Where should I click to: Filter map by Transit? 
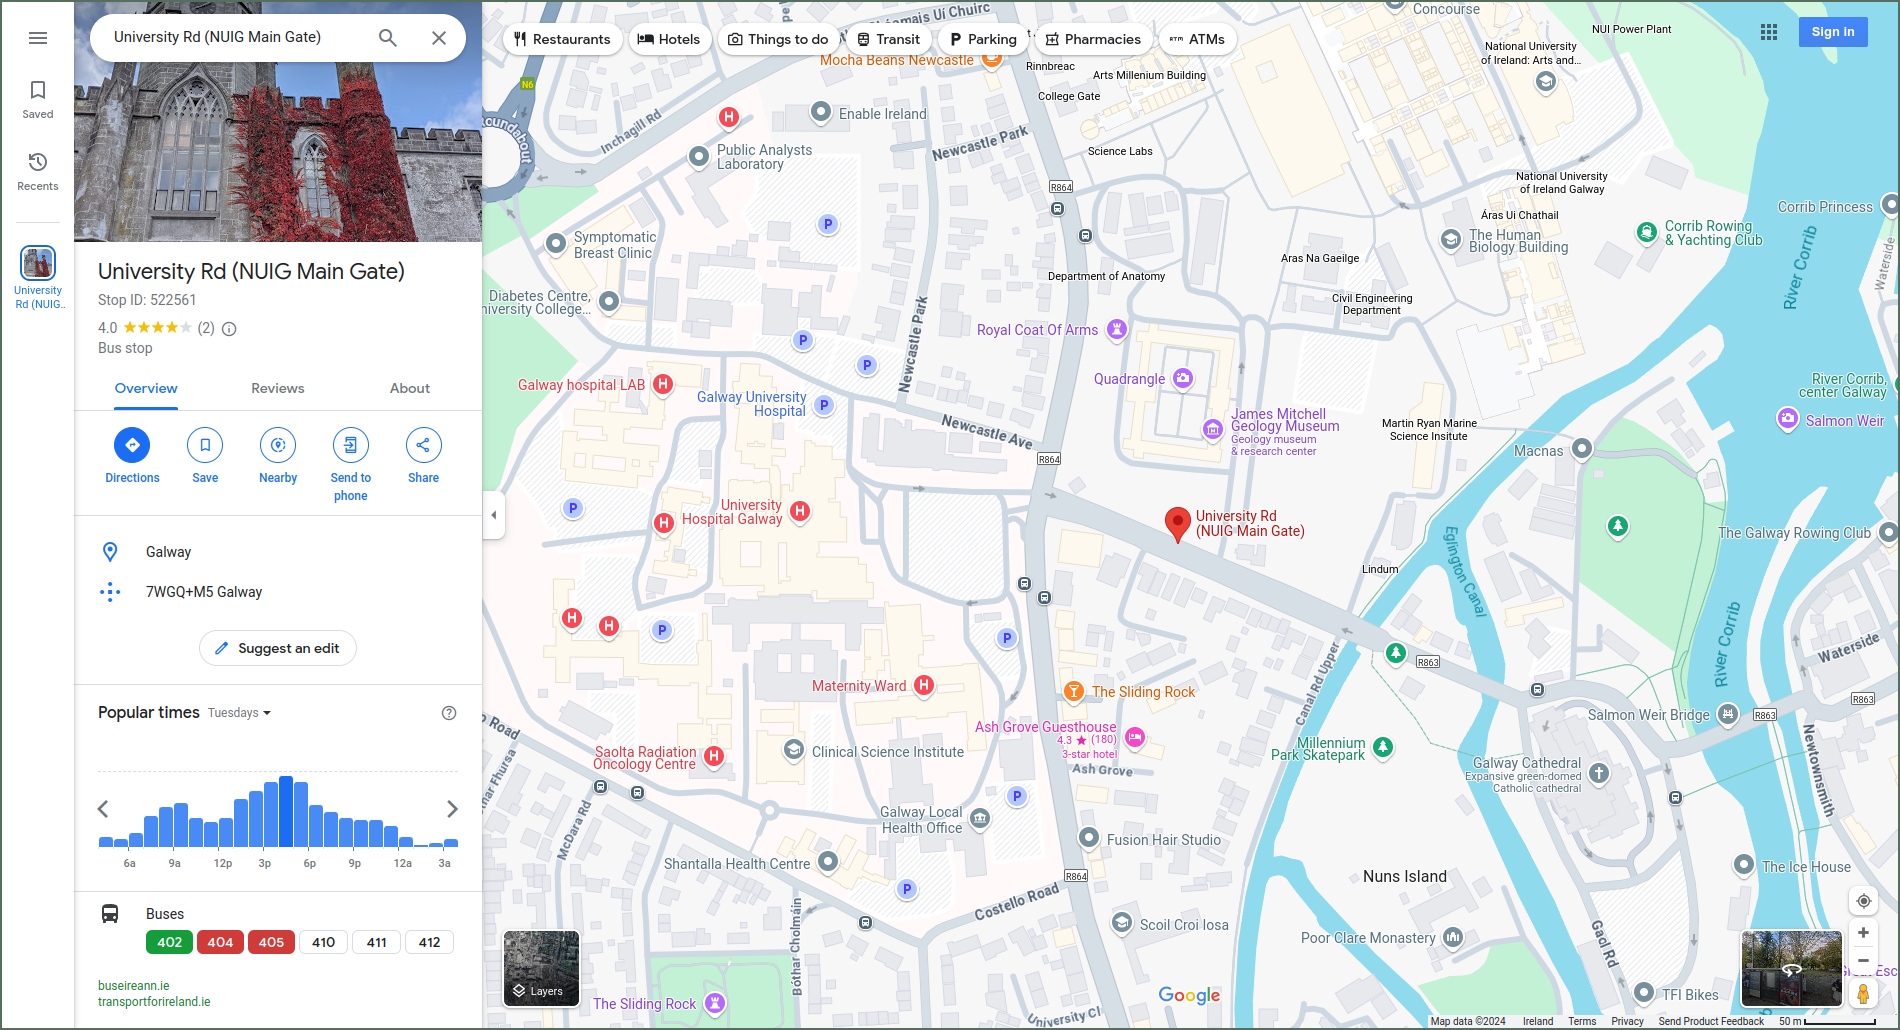point(888,39)
